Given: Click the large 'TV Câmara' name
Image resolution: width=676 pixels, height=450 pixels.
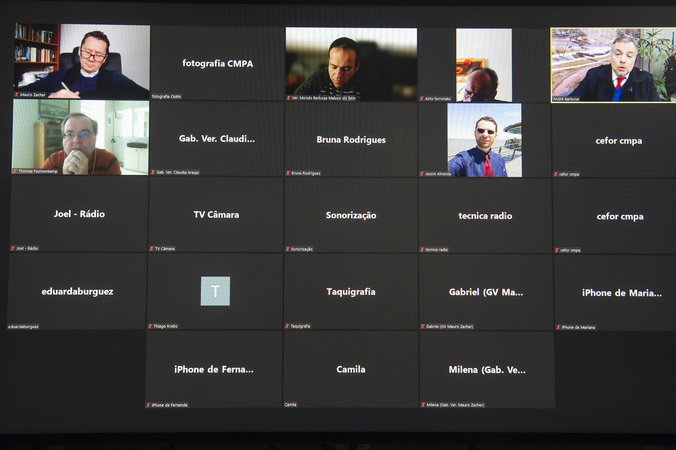Looking at the screenshot, I should (216, 215).
